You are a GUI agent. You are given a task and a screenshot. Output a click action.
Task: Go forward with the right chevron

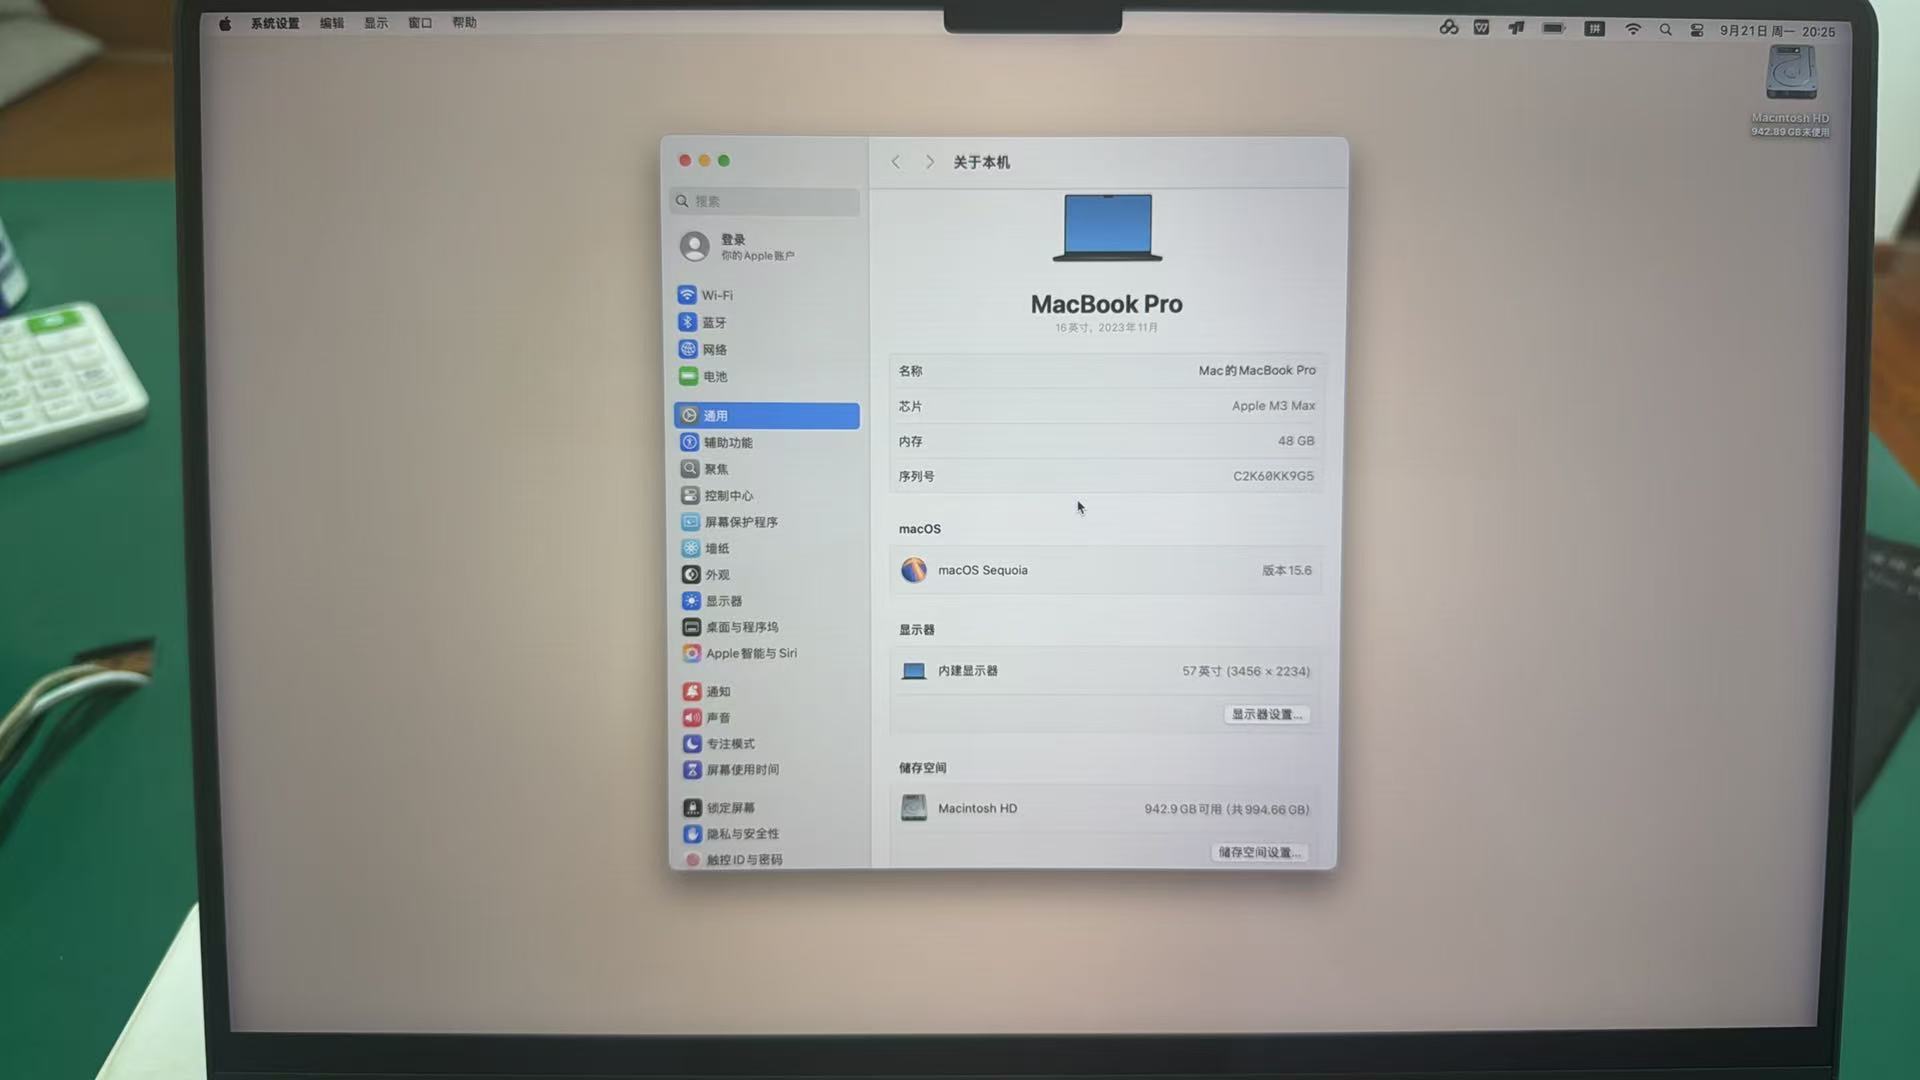click(929, 162)
